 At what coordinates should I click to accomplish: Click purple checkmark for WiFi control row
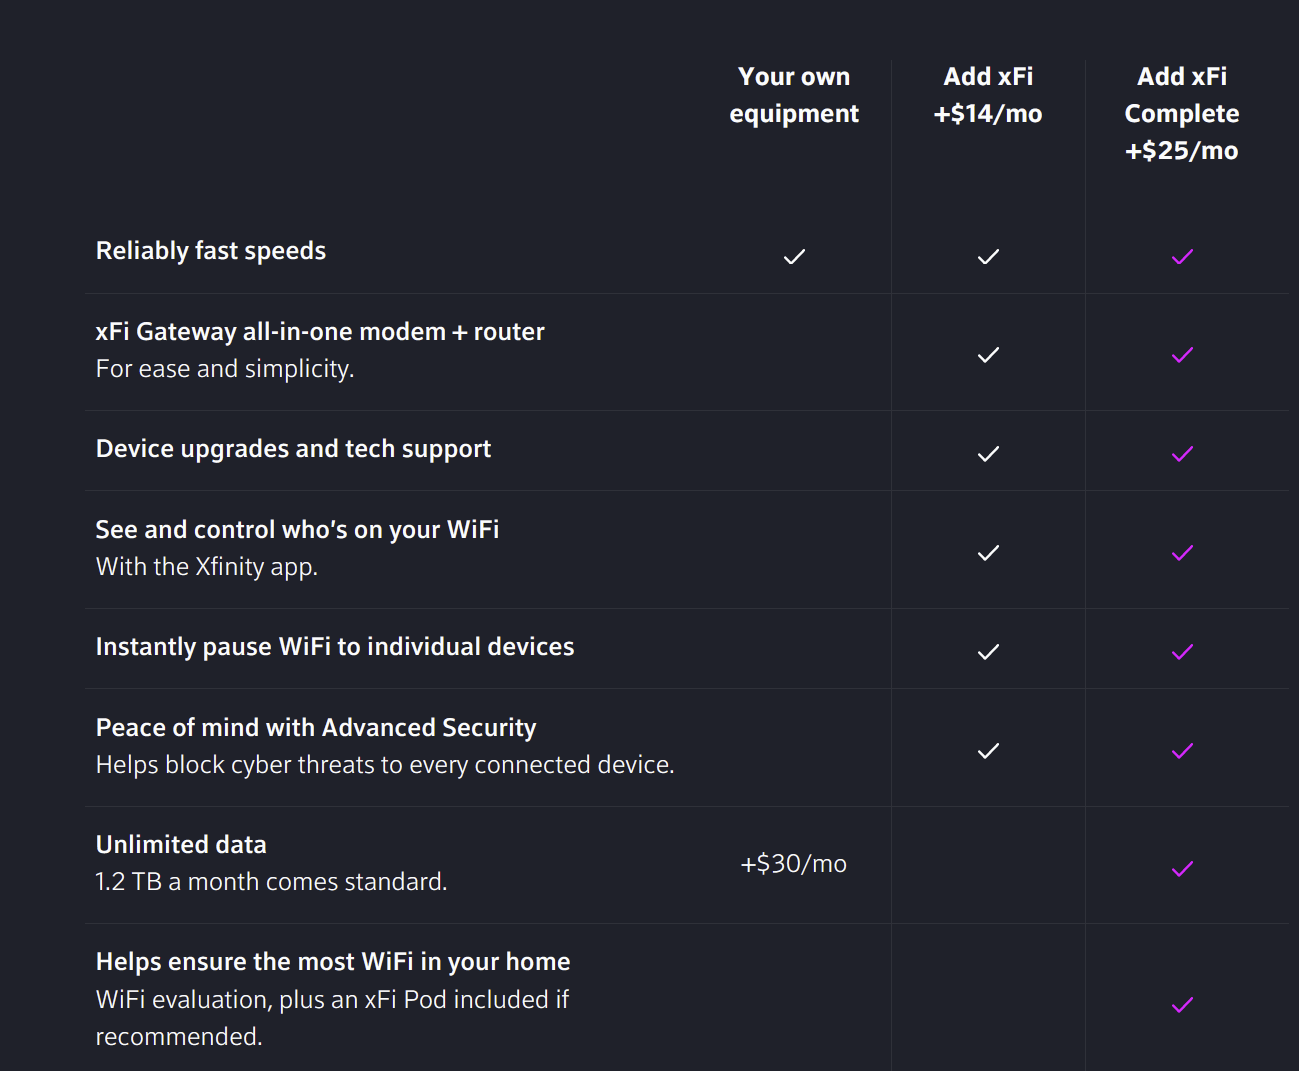[1182, 553]
